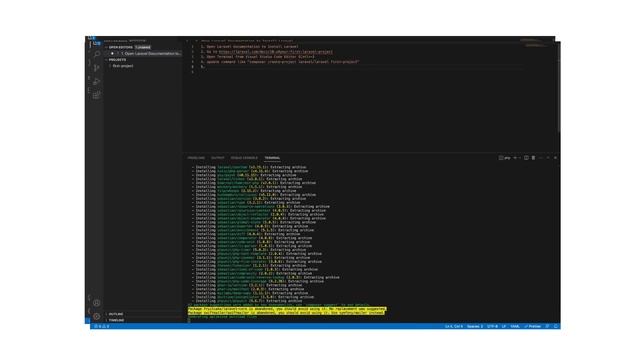Collapse the Projects folder section
The image size is (640, 360).
(117, 60)
